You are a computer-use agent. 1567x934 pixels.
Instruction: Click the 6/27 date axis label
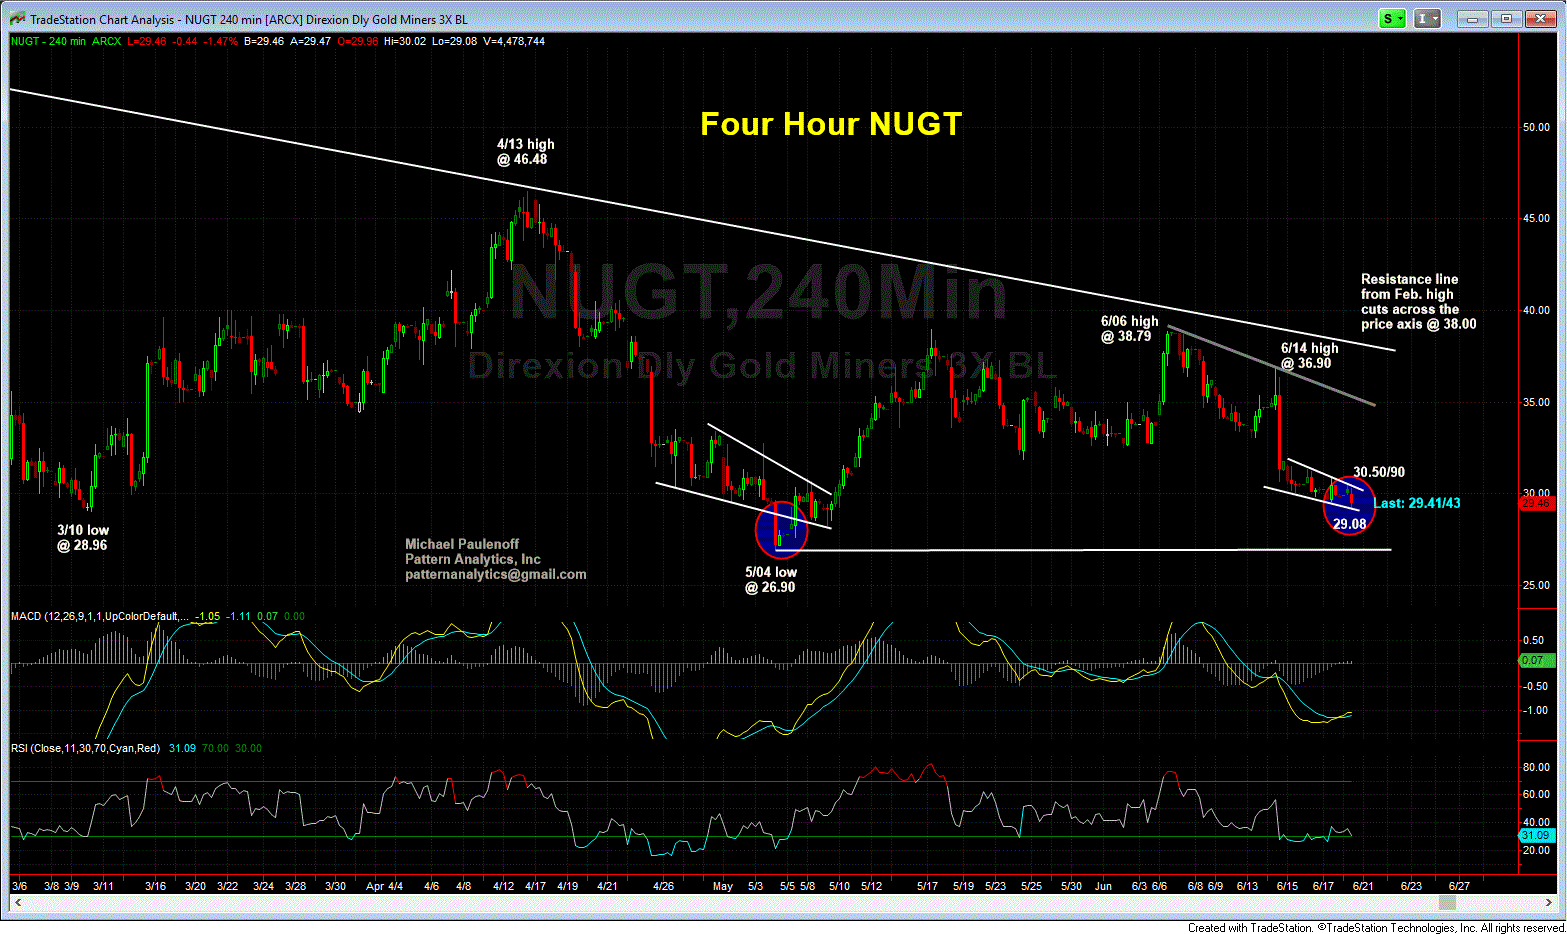[1459, 886]
